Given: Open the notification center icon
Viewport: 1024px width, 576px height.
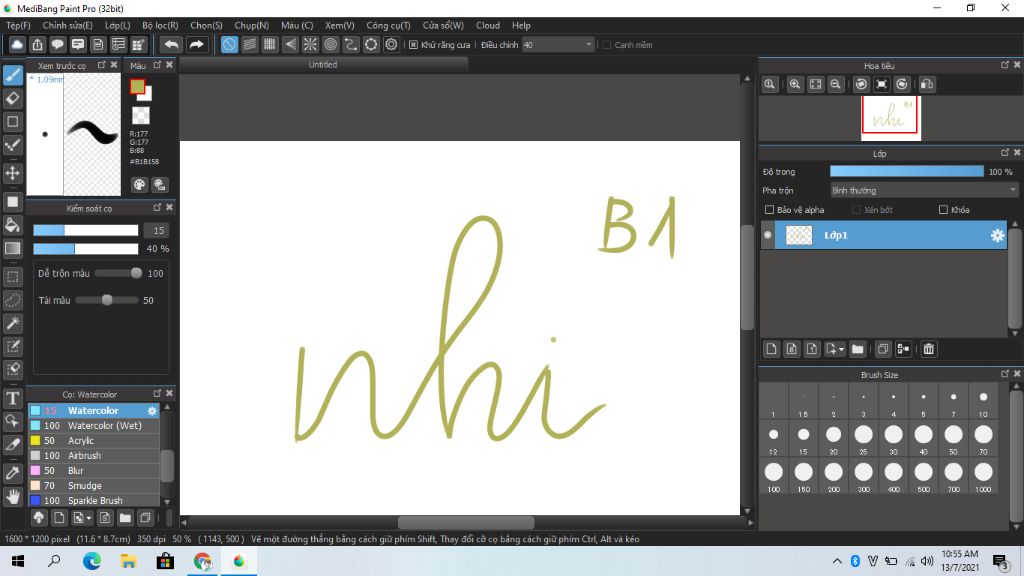Looking at the screenshot, I should 1000,561.
